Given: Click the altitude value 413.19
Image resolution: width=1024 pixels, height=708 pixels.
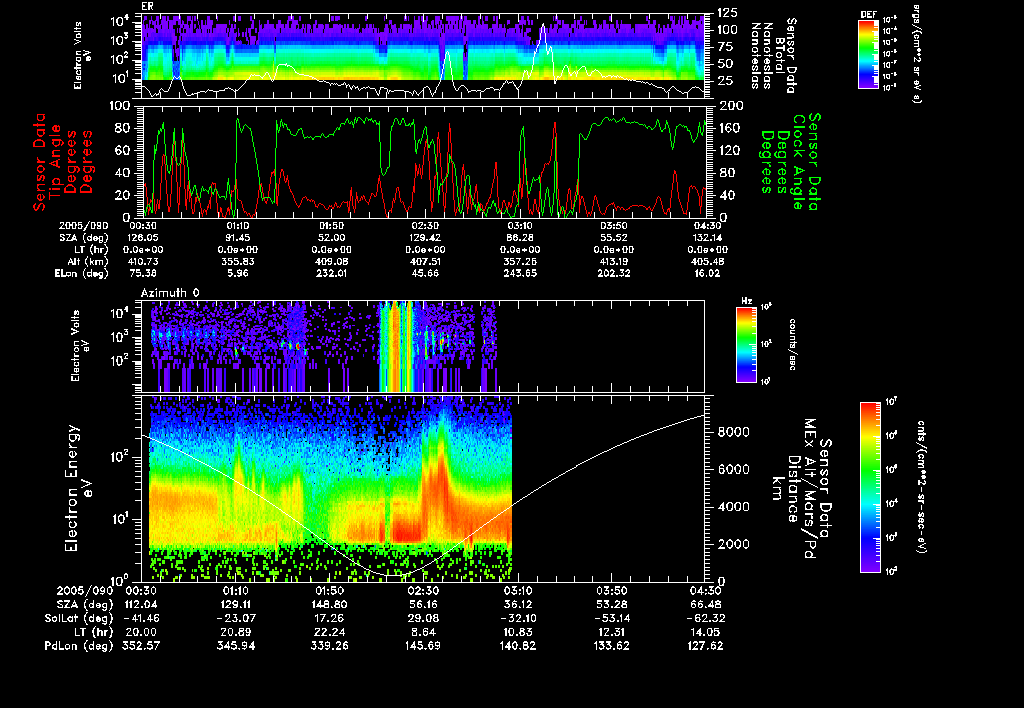Looking at the screenshot, I should click(613, 261).
